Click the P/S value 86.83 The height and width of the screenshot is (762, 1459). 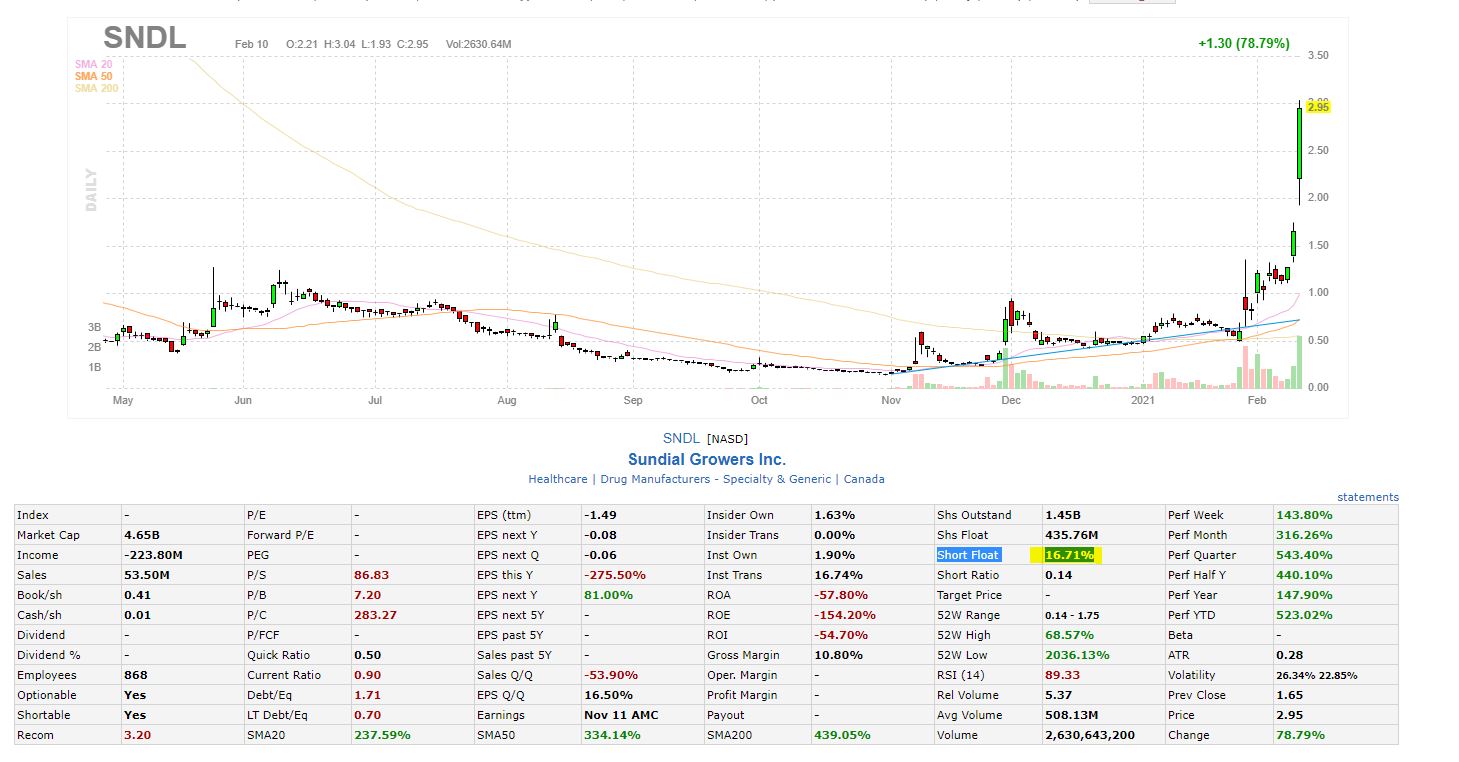(372, 575)
